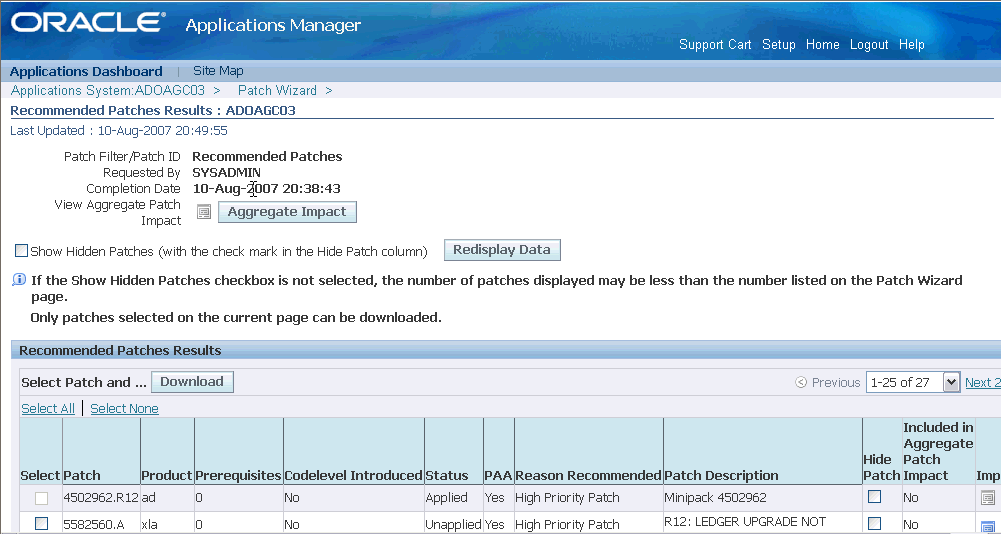Click the Last Updated timestamp text
This screenshot has width=1001, height=534.
point(119,131)
